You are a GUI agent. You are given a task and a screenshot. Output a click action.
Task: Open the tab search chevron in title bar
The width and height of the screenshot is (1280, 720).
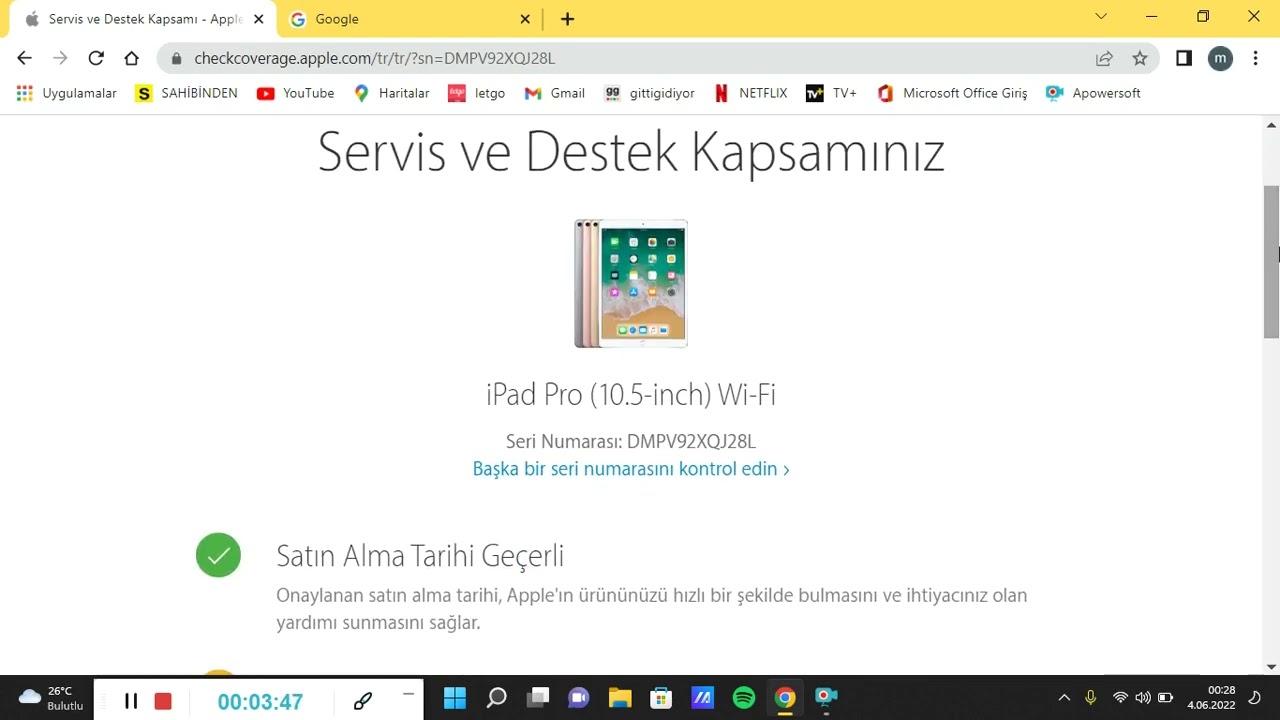(x=1101, y=16)
